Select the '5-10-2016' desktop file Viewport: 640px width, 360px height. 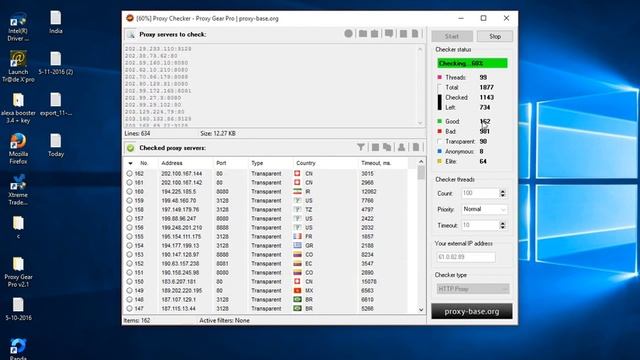[18, 309]
